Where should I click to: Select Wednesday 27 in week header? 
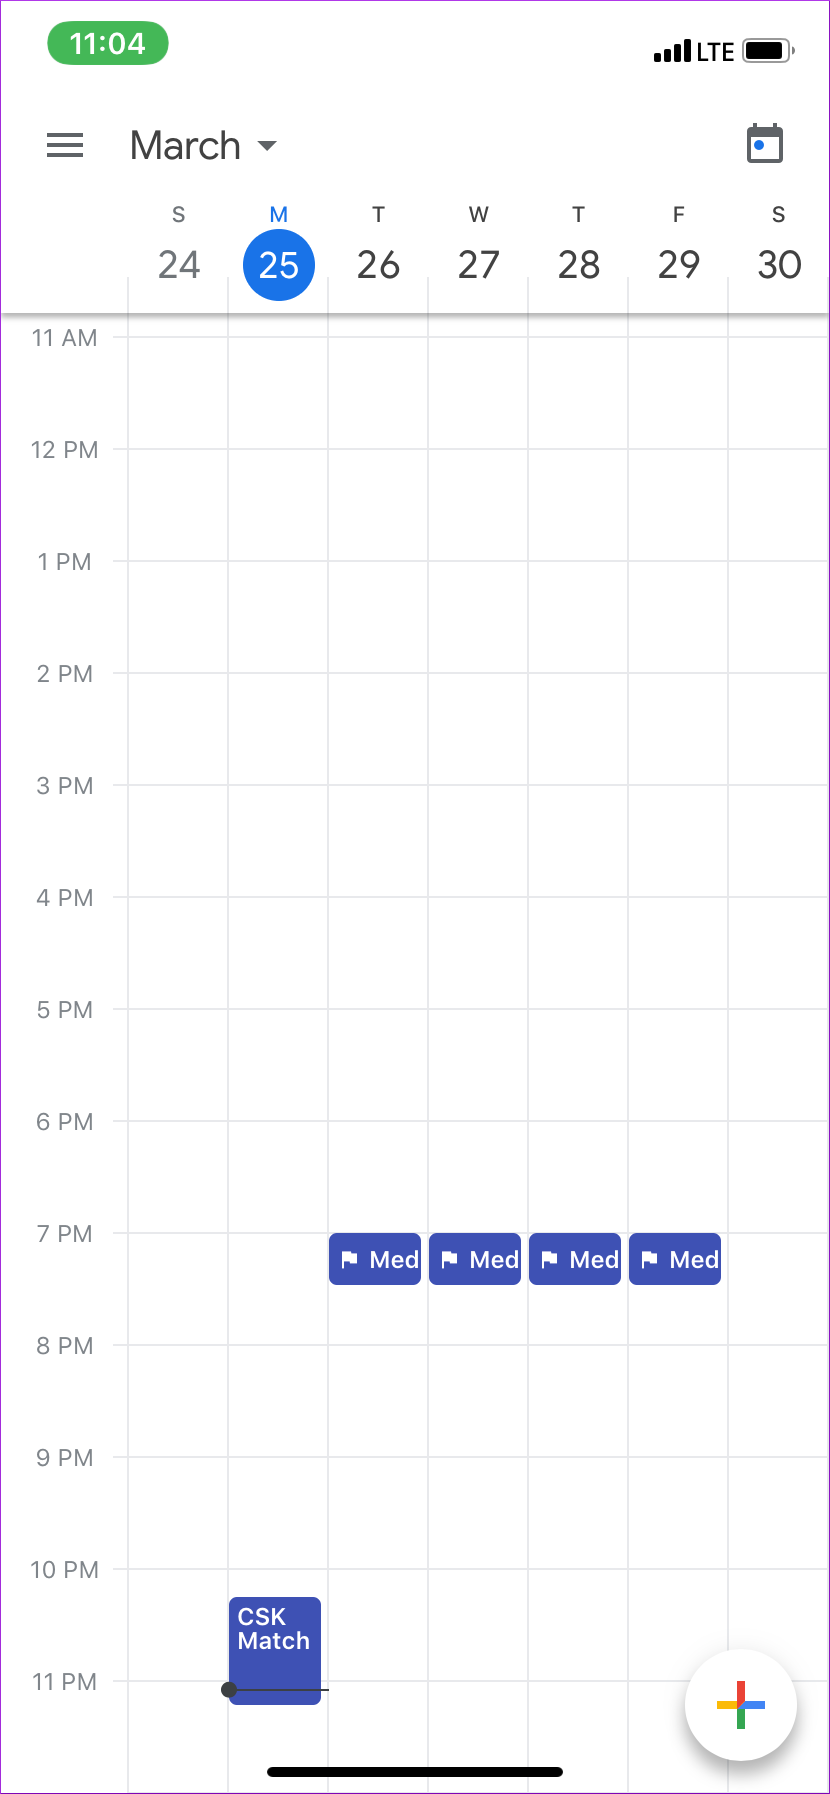(x=479, y=264)
